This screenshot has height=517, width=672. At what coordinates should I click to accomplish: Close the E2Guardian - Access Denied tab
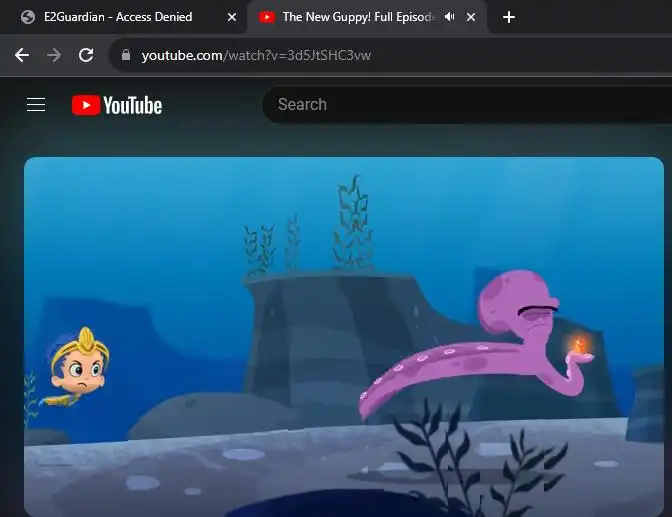232,17
